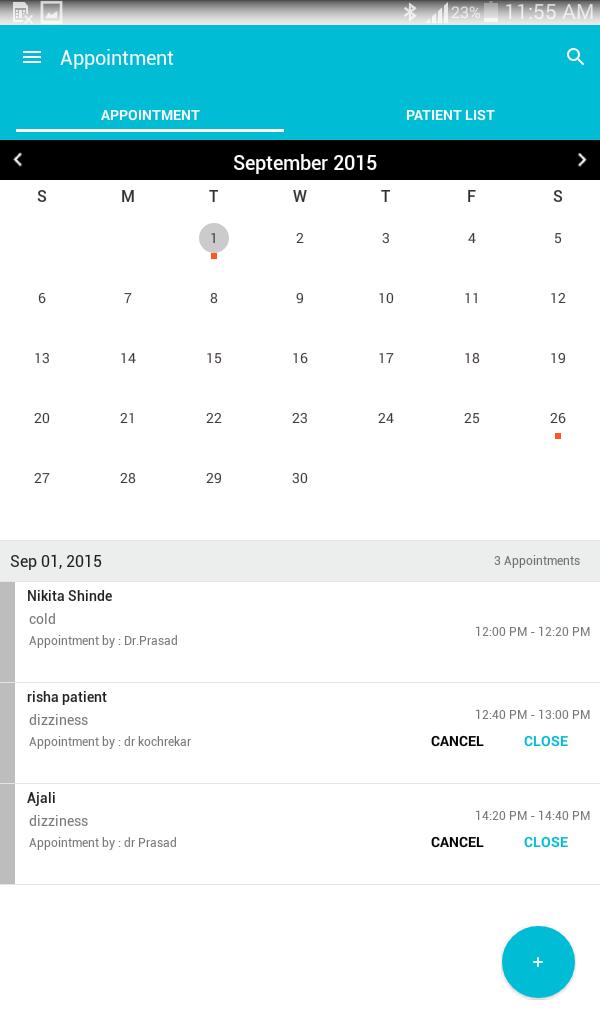
Task: Select September 1 on the calendar
Action: coord(214,238)
